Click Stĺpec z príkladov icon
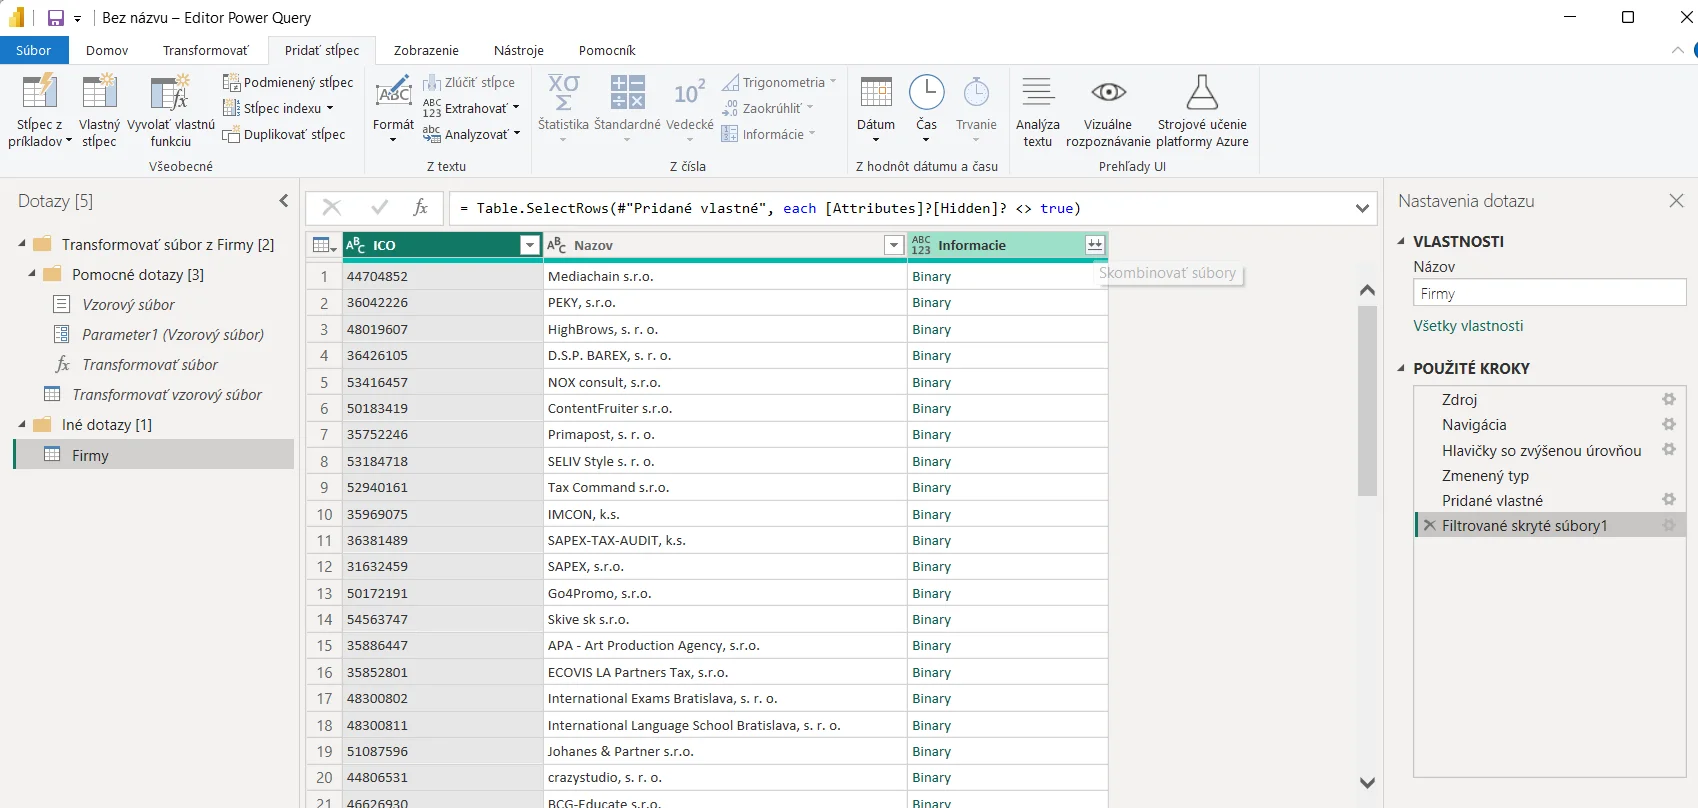Screen dimensions: 1698x808 coord(39,92)
